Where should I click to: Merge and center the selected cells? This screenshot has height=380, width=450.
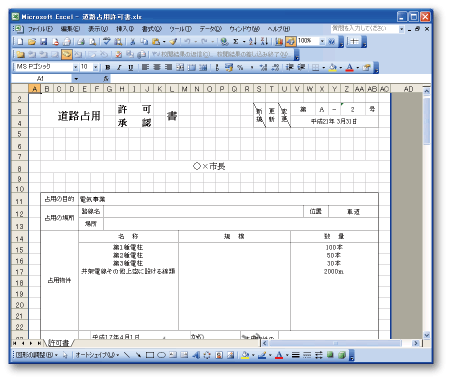180,67
